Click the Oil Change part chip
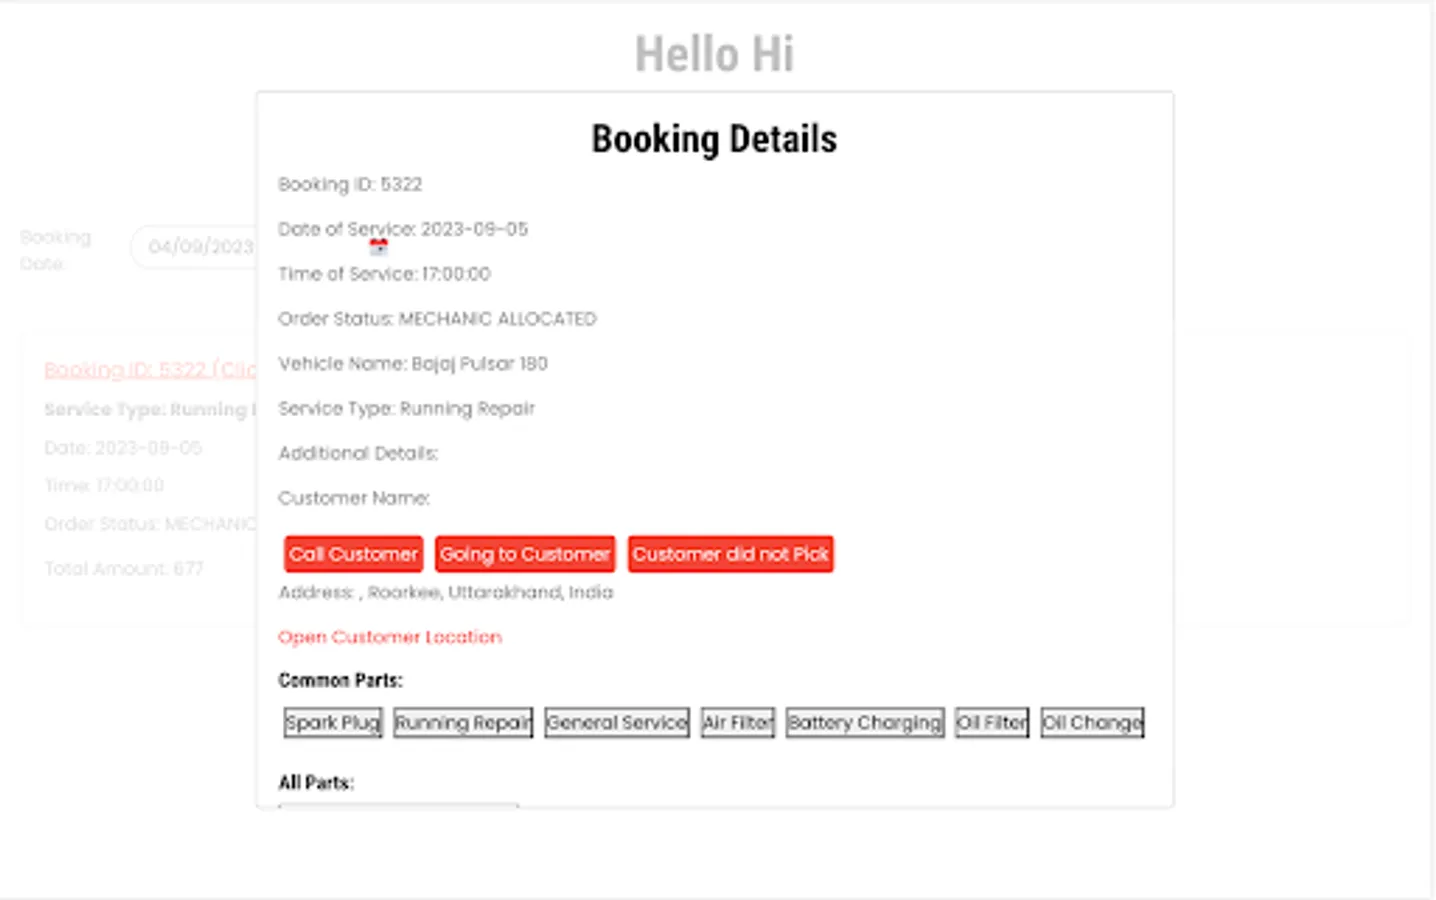The height and width of the screenshot is (900, 1436). [1091, 722]
